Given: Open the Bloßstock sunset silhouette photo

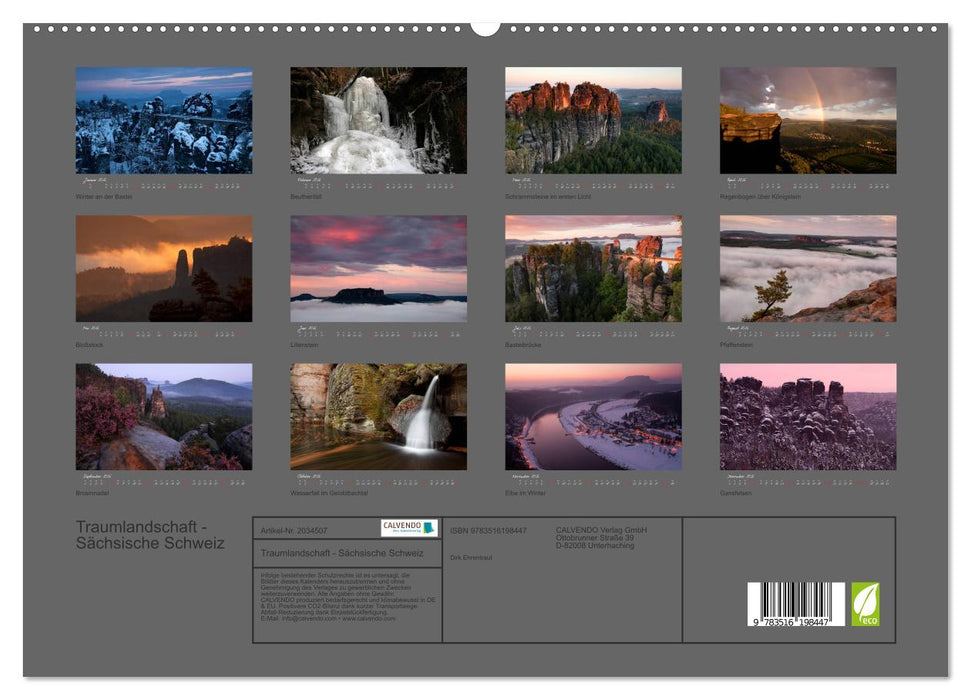Looking at the screenshot, I should pos(164,268).
